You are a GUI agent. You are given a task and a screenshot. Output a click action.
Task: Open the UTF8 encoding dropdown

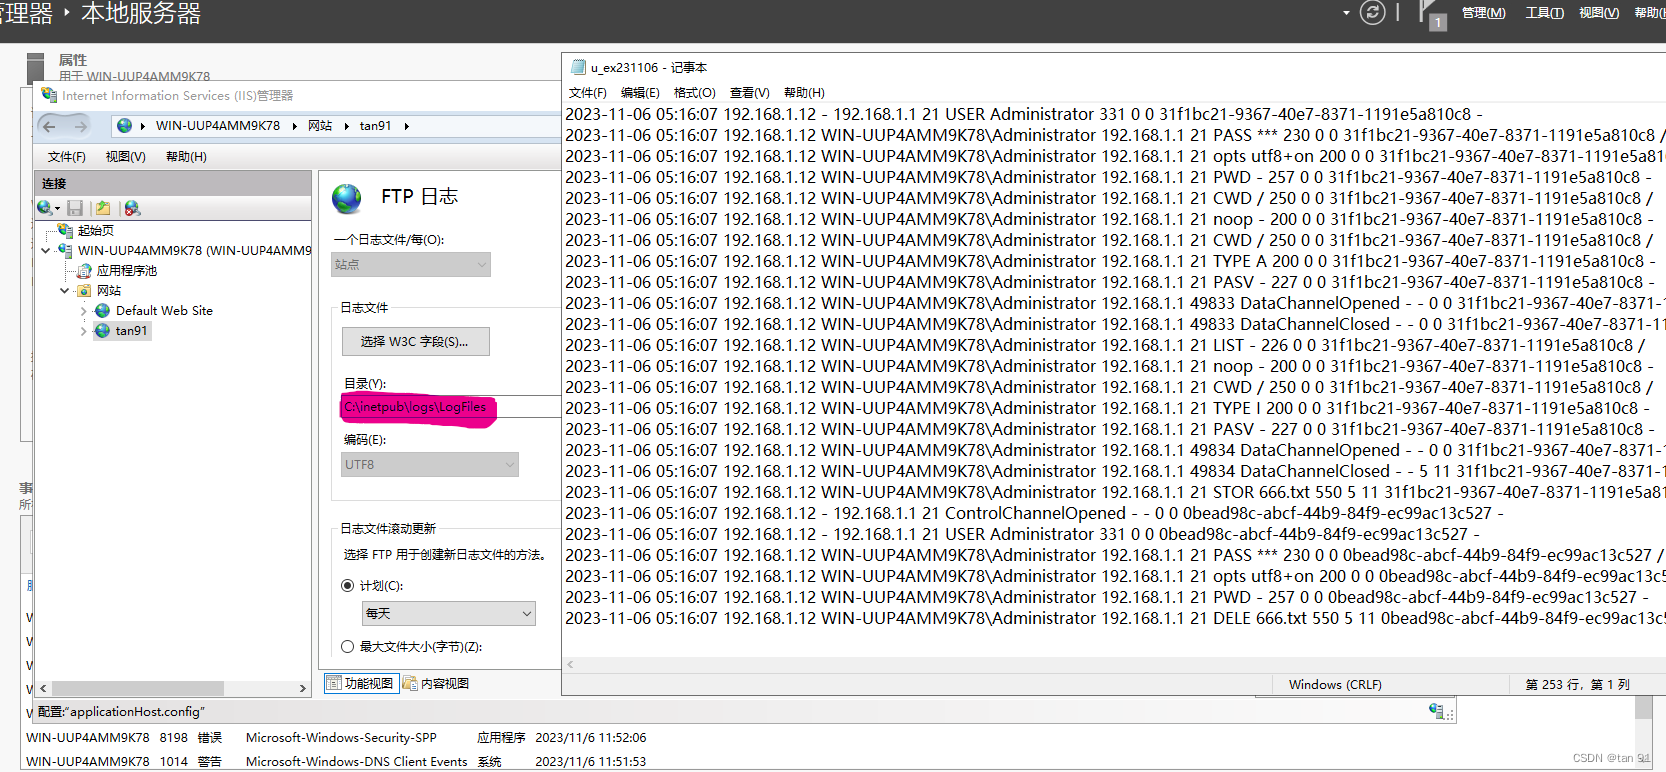click(x=430, y=464)
